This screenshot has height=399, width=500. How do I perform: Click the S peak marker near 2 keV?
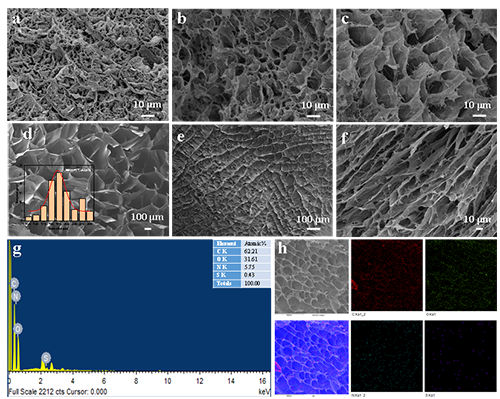(x=46, y=358)
